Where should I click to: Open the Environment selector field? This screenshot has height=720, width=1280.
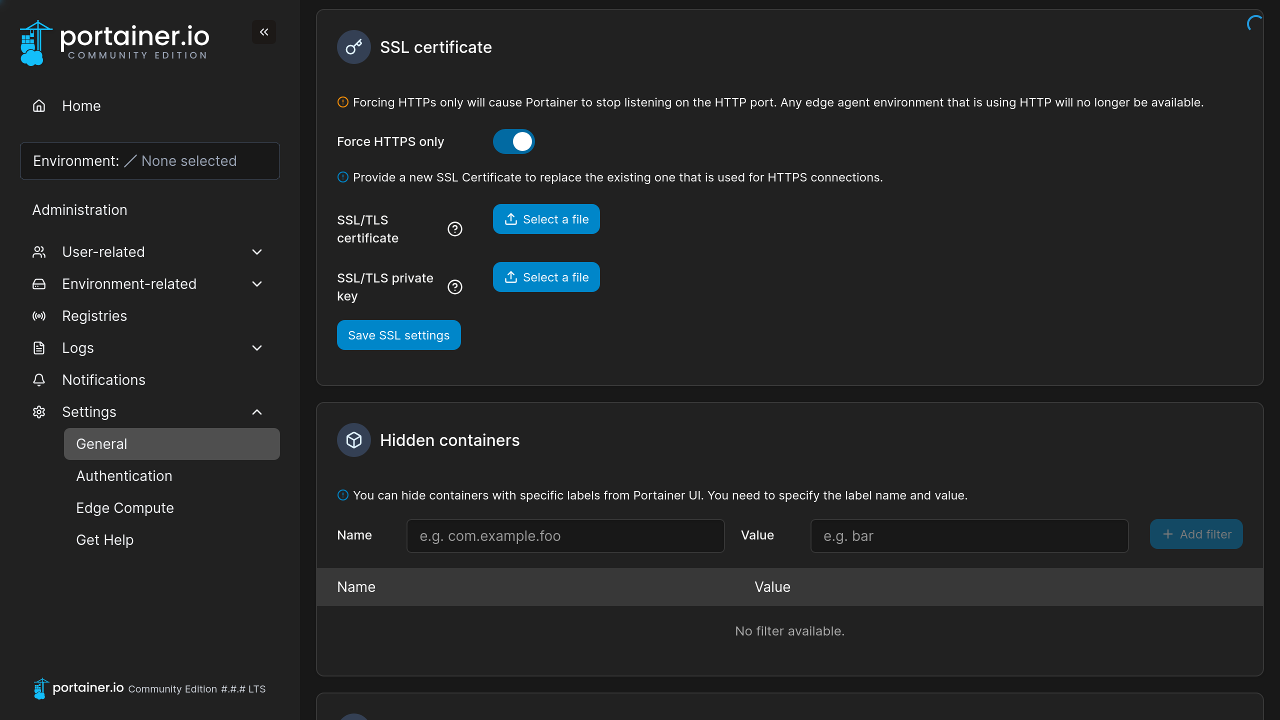[149, 160]
